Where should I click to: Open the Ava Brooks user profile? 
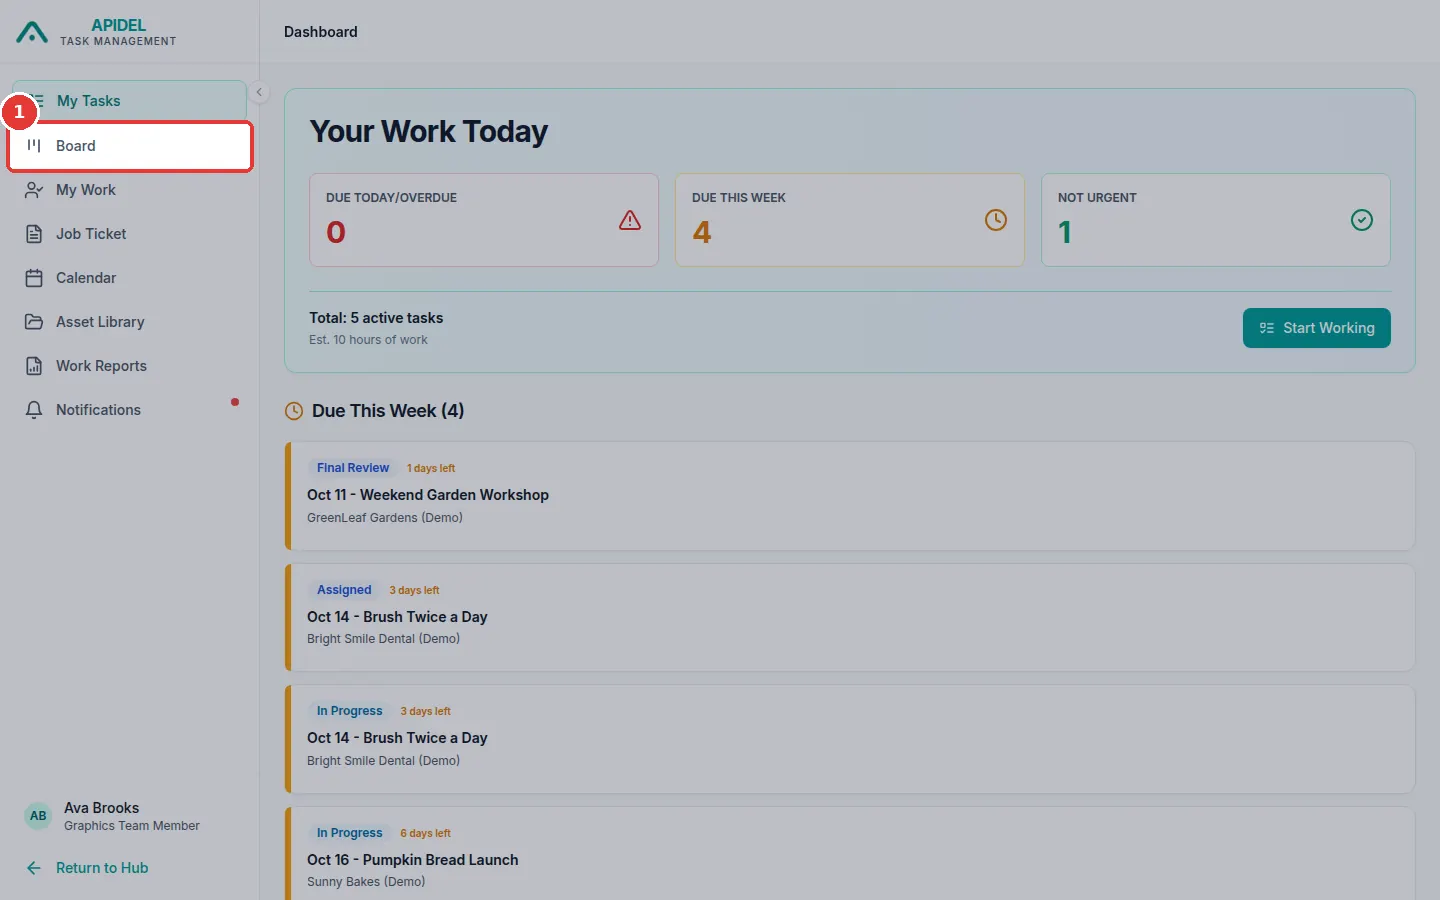pos(130,816)
